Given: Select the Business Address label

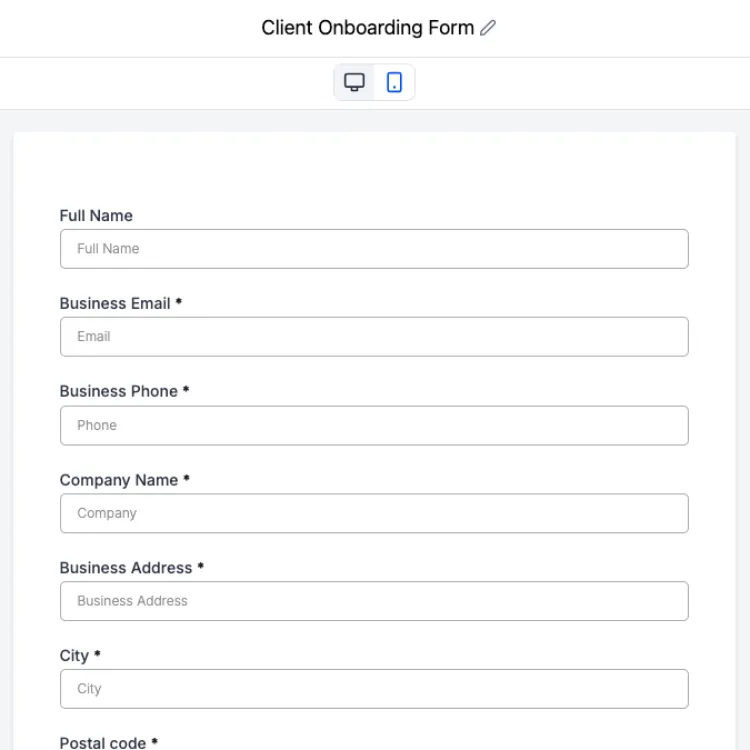Looking at the screenshot, I should click(x=126, y=568).
